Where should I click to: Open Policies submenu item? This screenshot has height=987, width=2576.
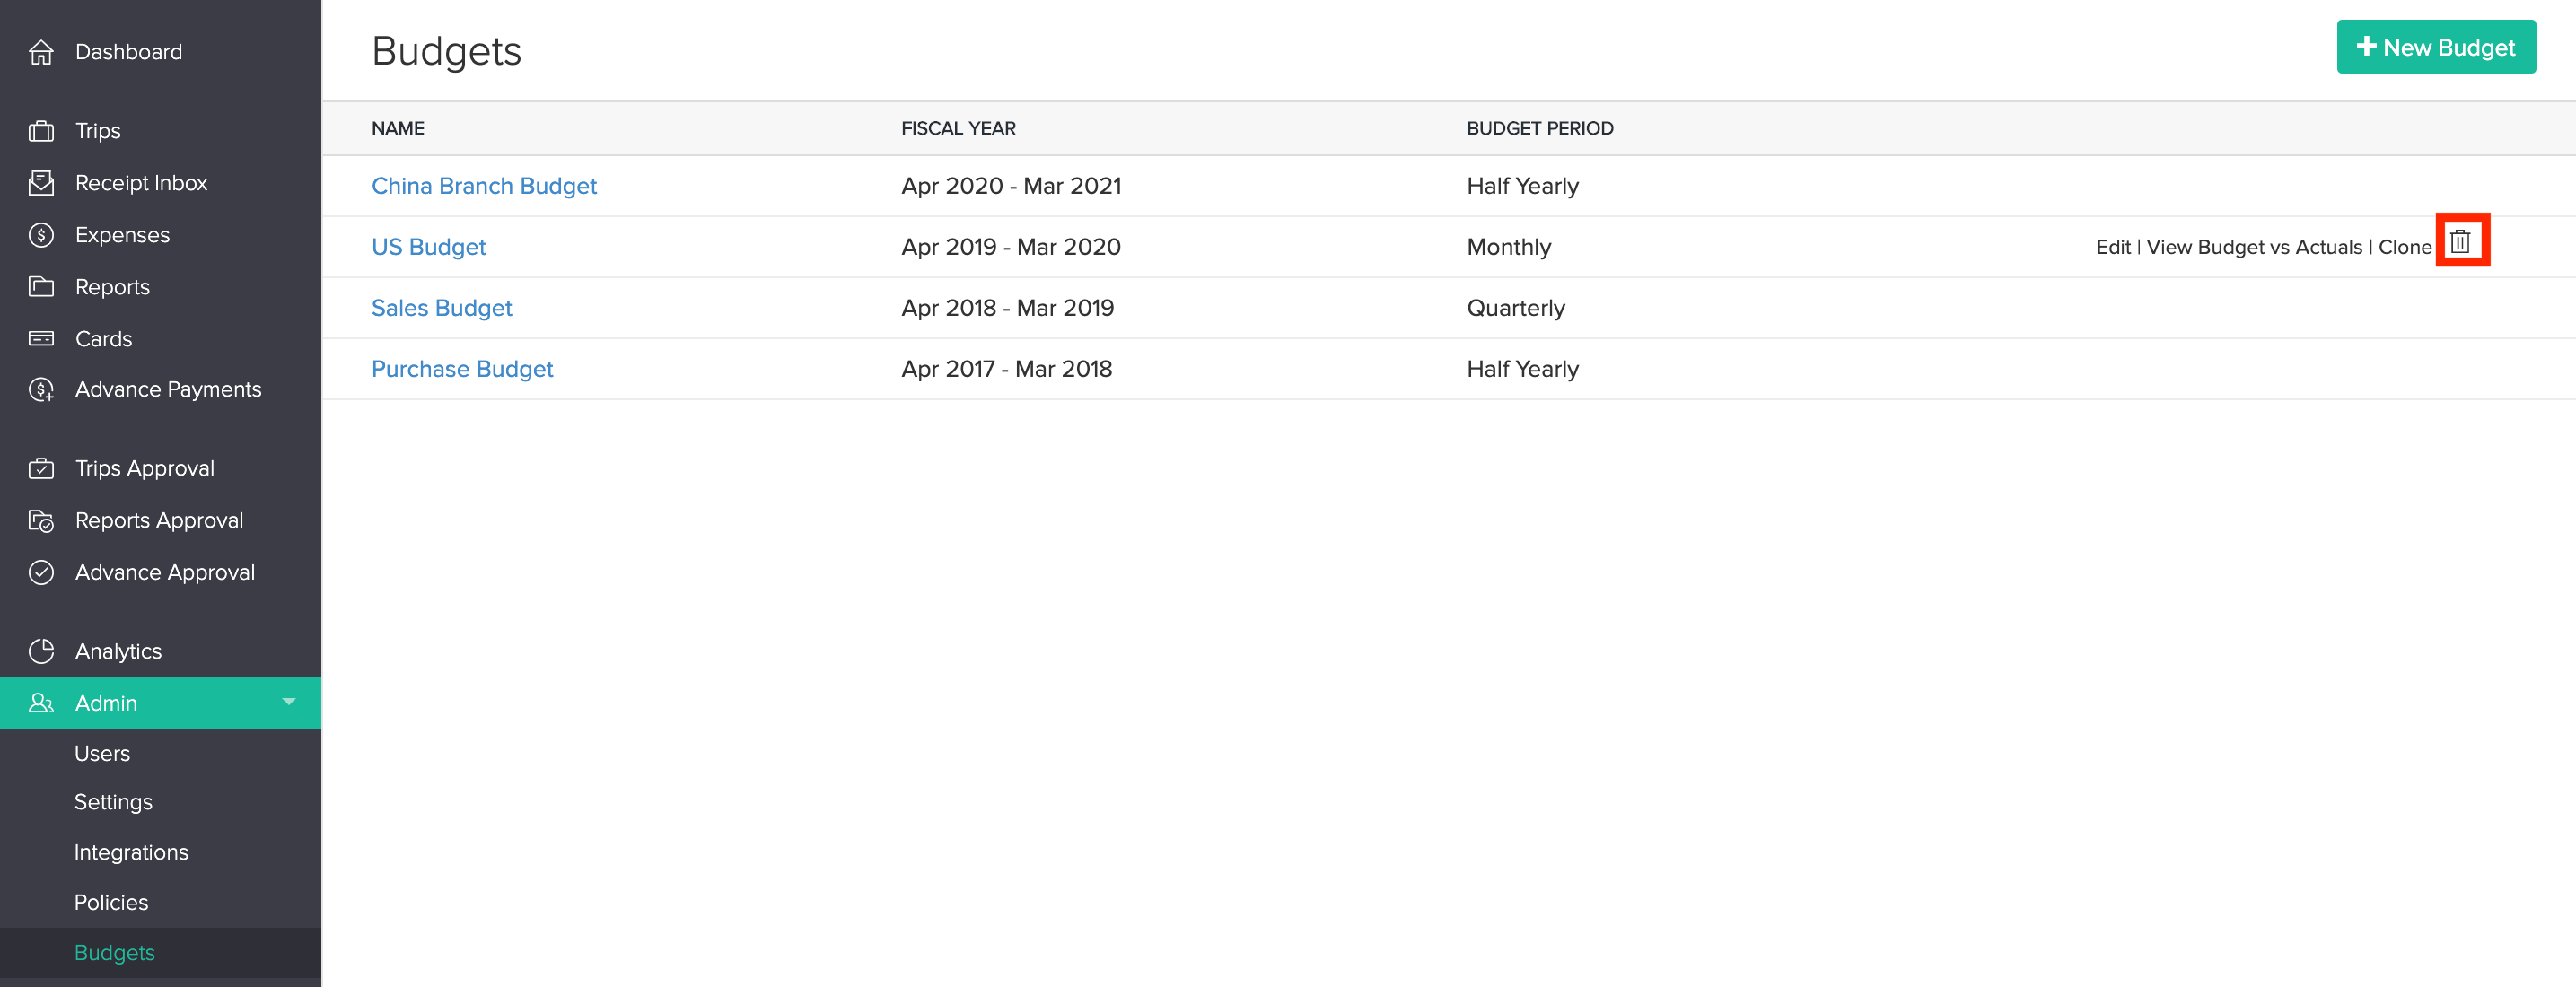(x=111, y=902)
